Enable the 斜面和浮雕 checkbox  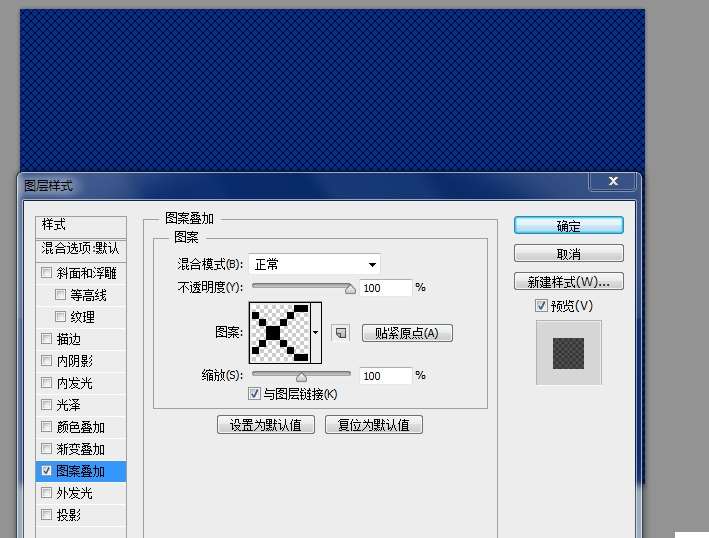click(46, 273)
